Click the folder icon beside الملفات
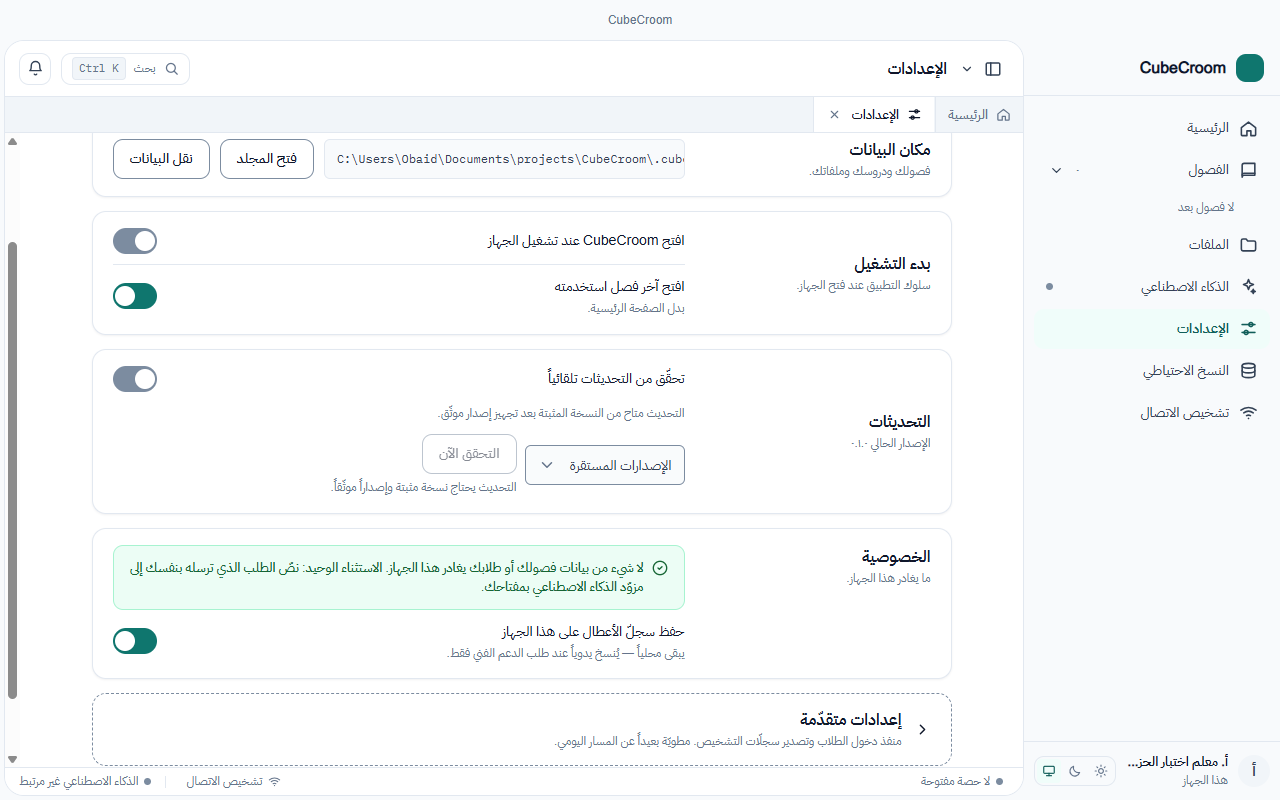This screenshot has height=800, width=1280. [1248, 245]
